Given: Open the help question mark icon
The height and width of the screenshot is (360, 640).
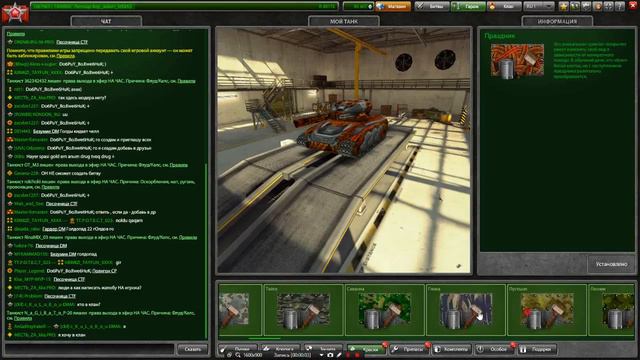Looking at the screenshot, I should 619,6.
